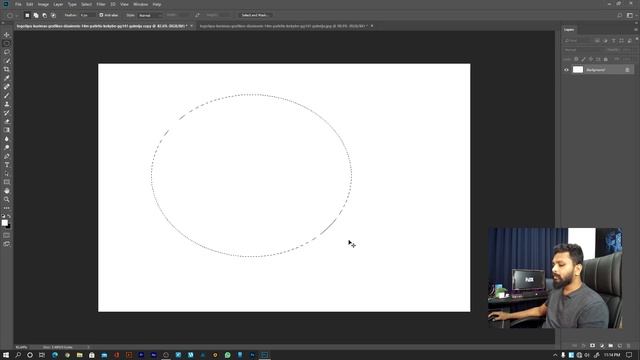The height and width of the screenshot is (360, 640).
Task: Select the Horizontal Type tool
Action: [7, 165]
